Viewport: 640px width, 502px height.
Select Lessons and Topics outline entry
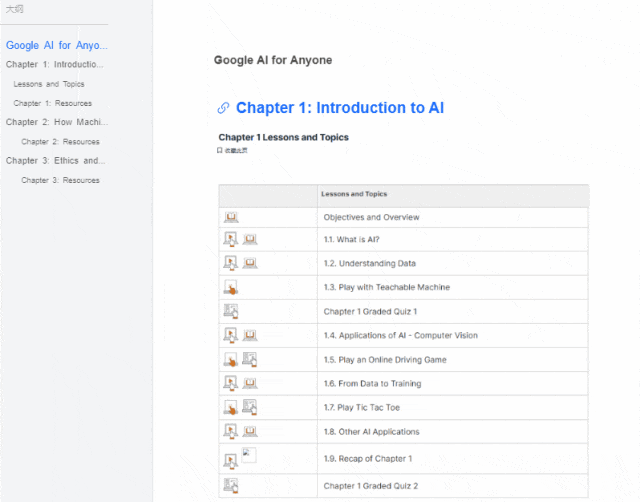pos(49,84)
